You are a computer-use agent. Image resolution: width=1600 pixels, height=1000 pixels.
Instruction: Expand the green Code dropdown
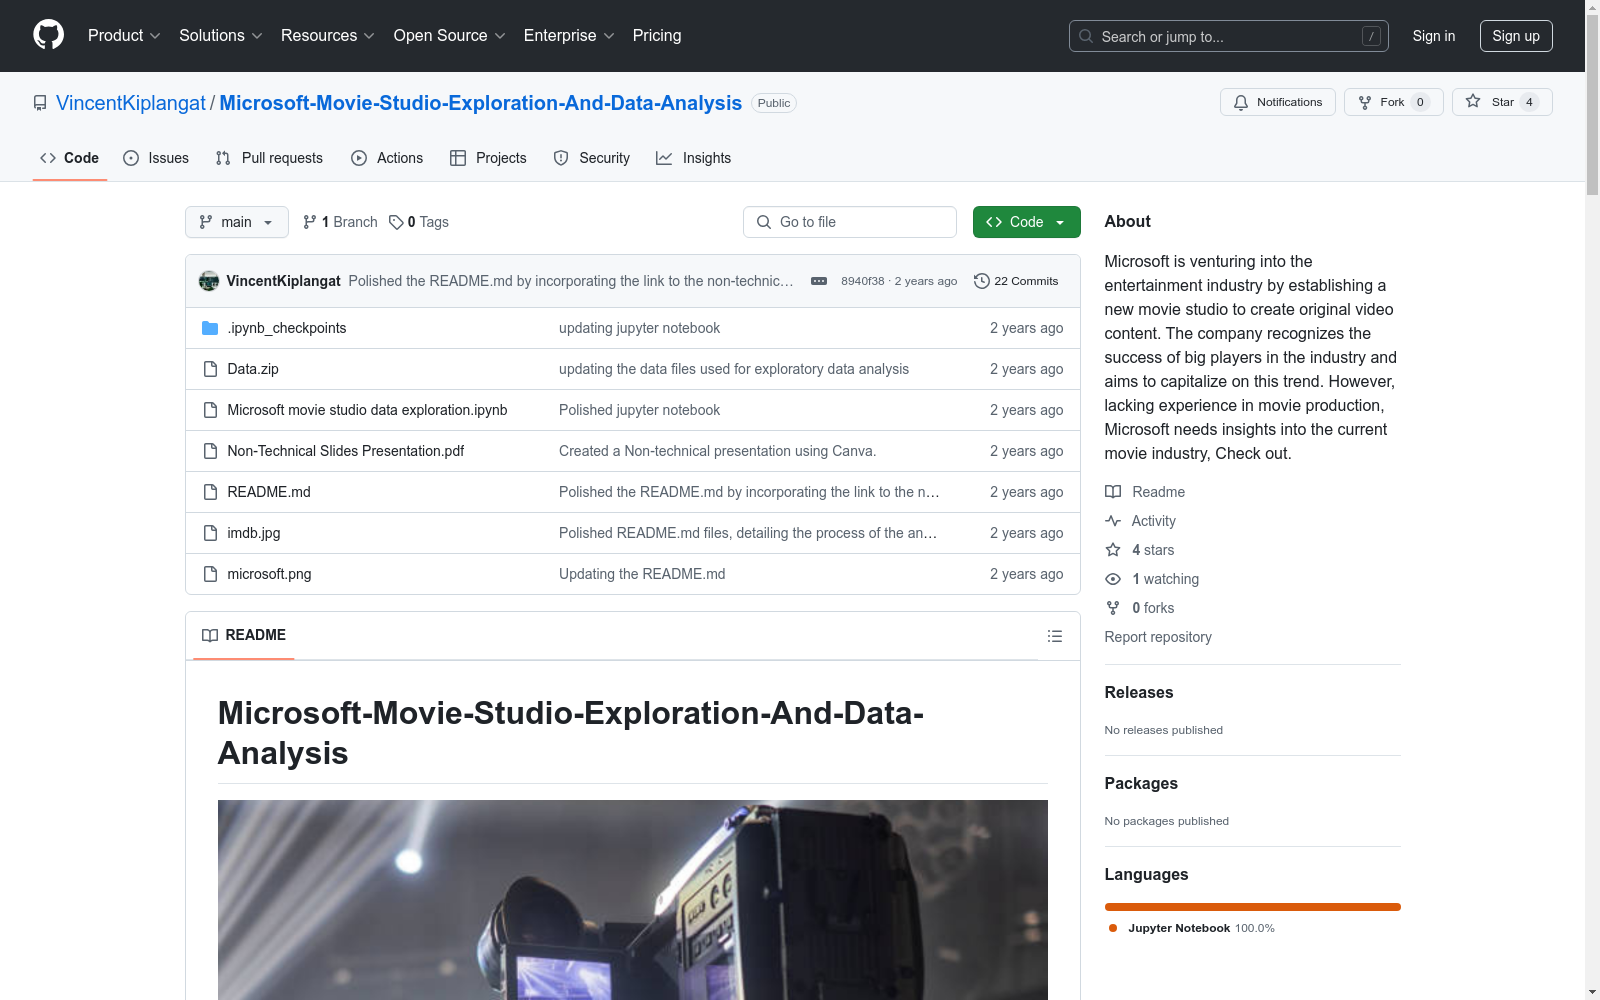click(1027, 222)
